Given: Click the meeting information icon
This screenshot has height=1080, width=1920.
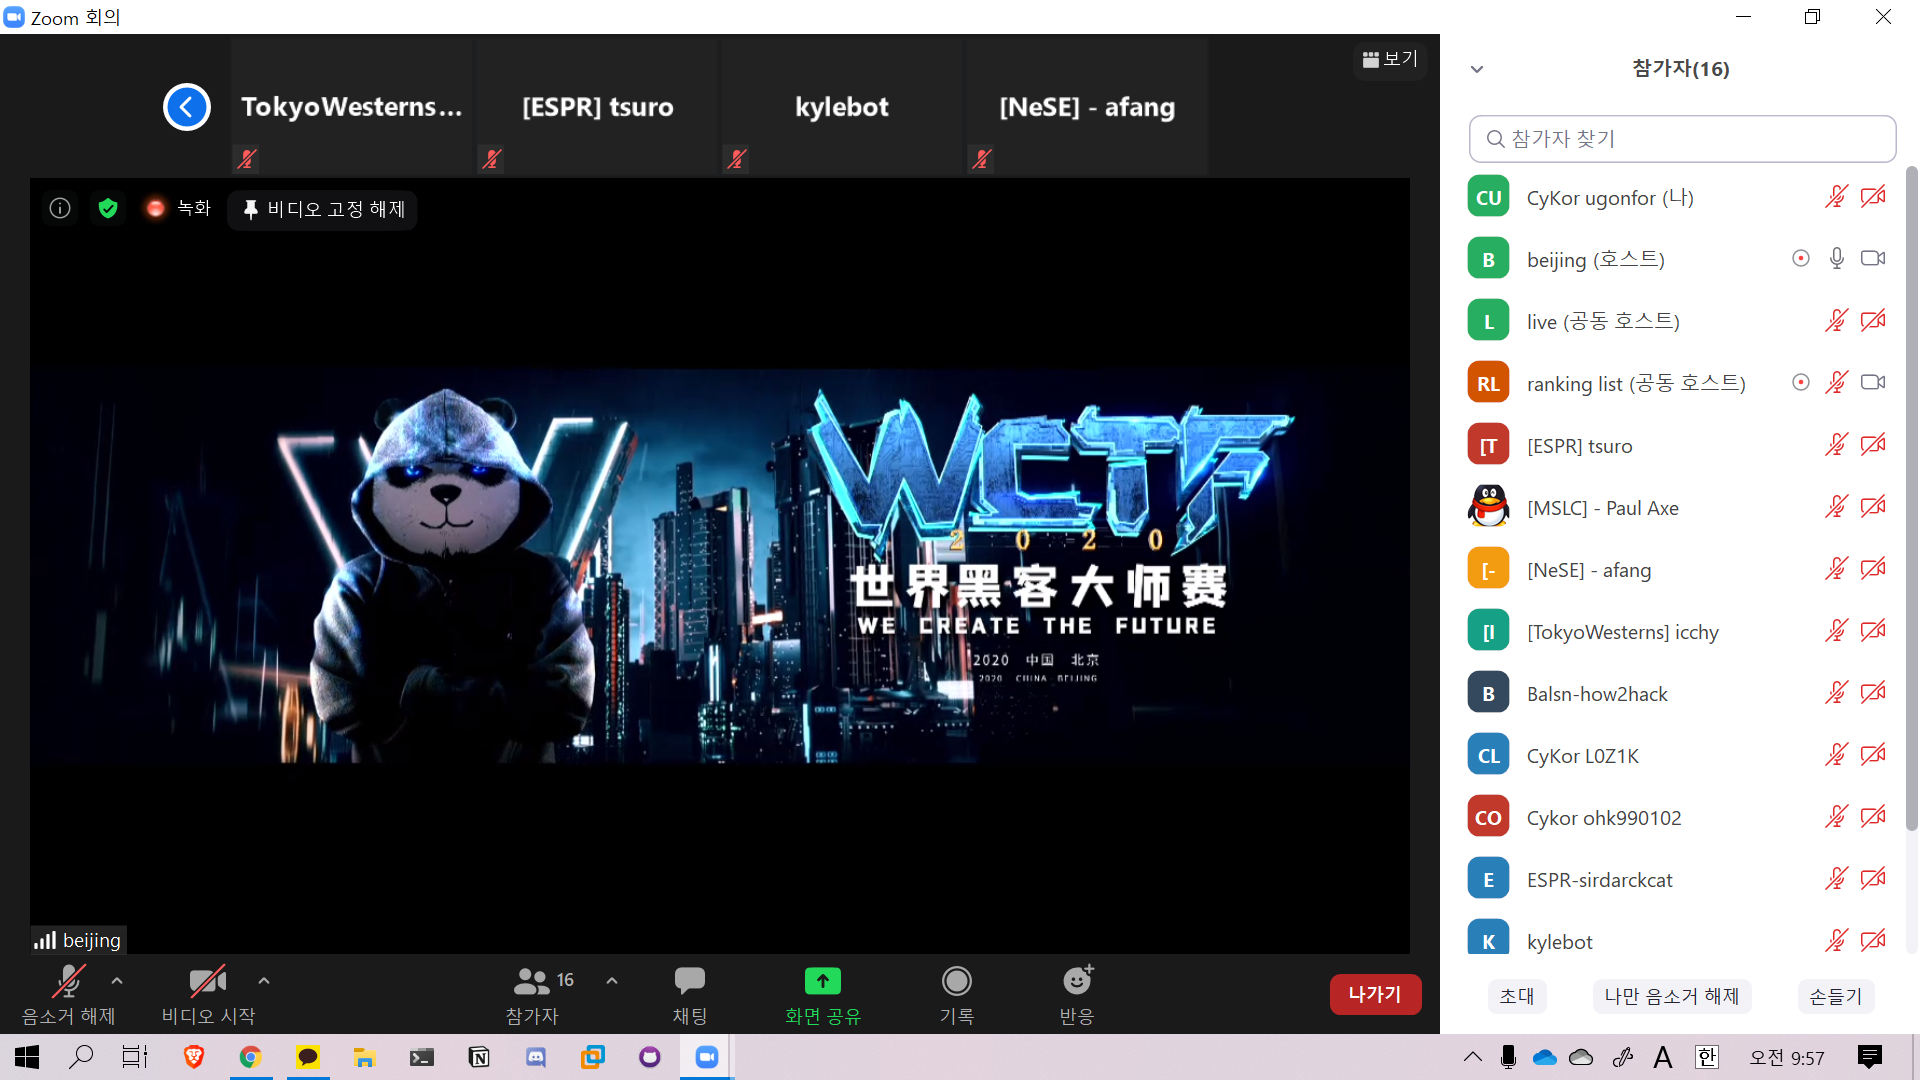Looking at the screenshot, I should click(x=60, y=208).
